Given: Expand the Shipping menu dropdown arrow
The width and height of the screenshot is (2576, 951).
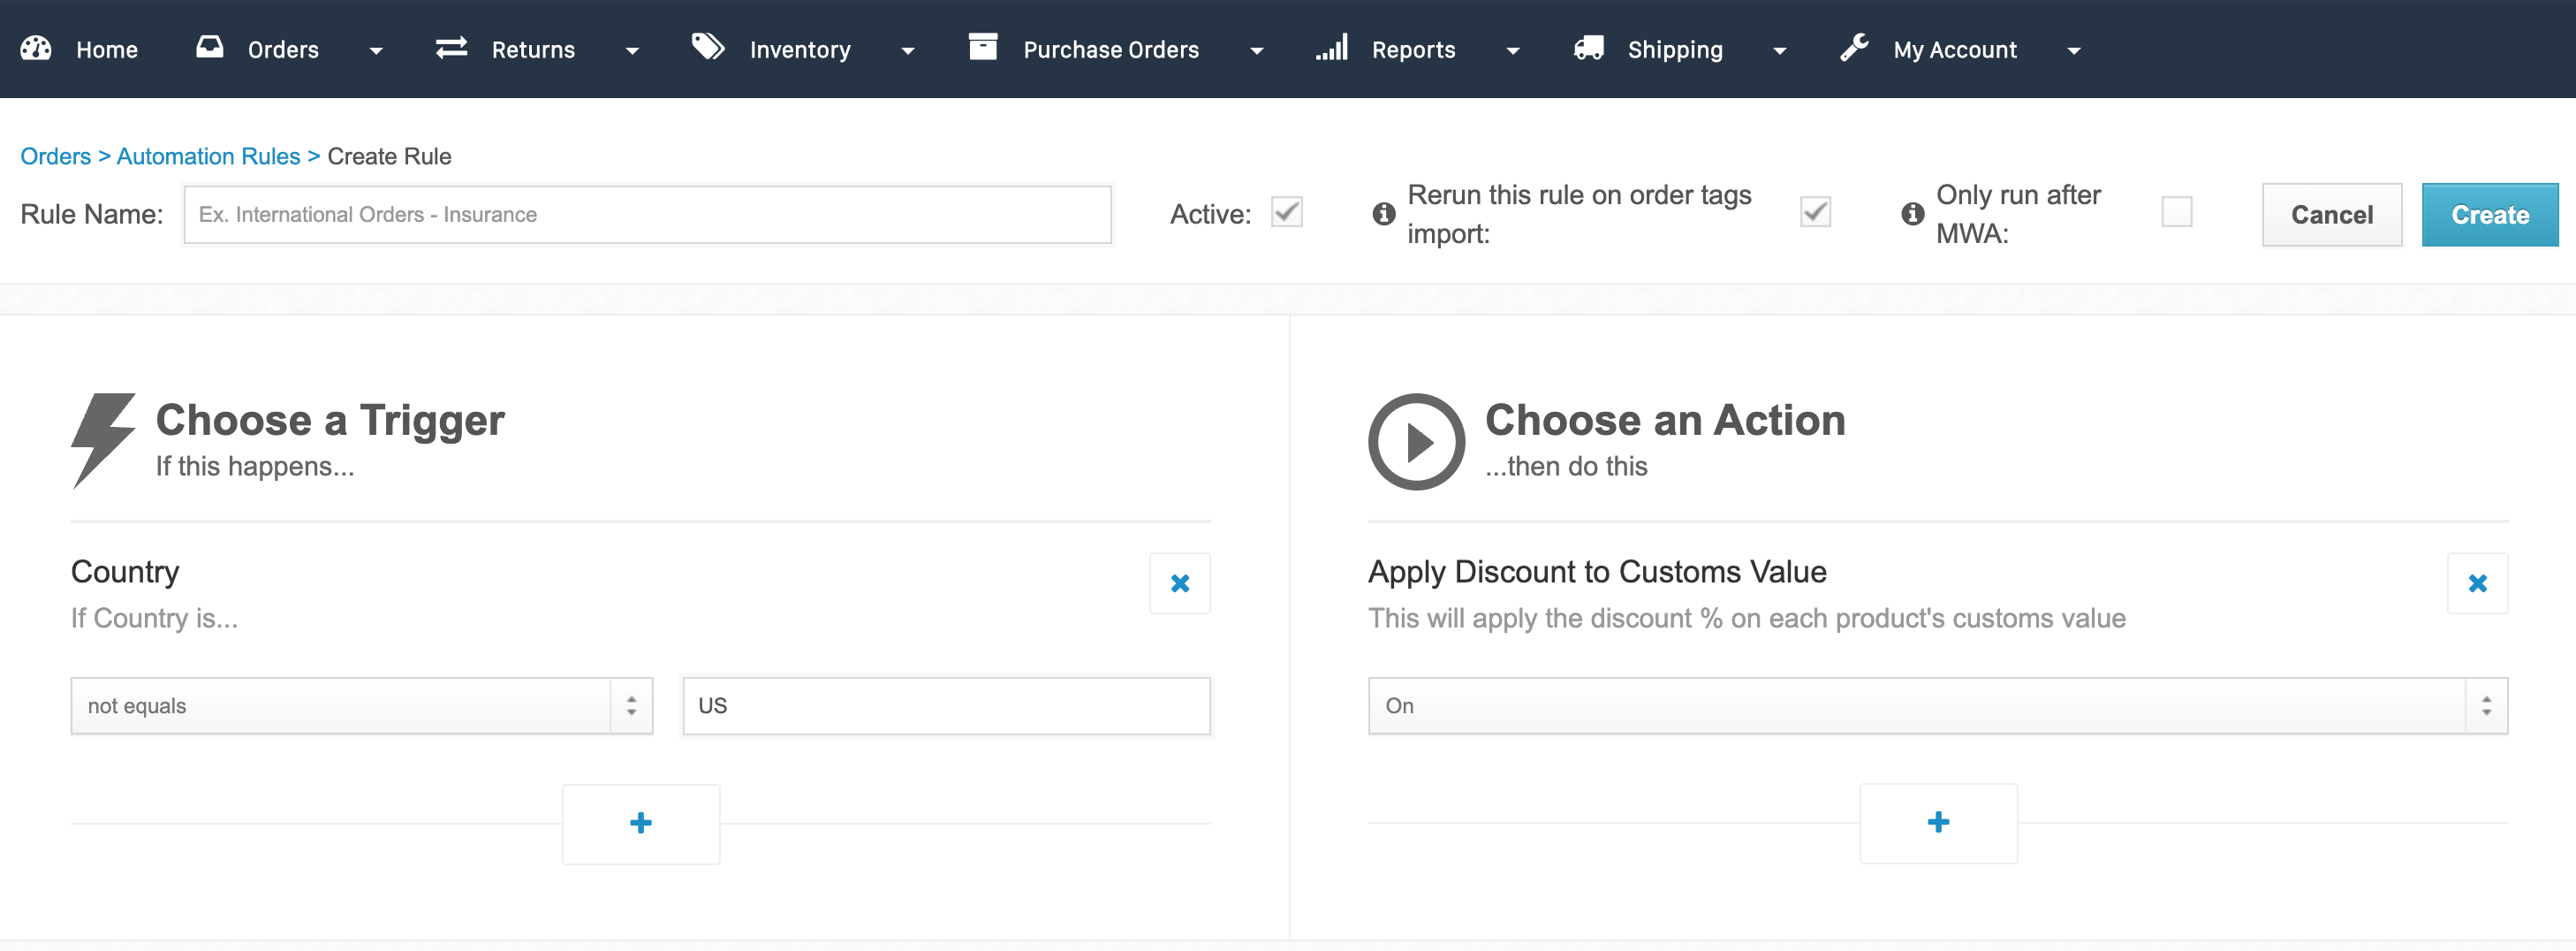Looking at the screenshot, I should [x=1780, y=51].
